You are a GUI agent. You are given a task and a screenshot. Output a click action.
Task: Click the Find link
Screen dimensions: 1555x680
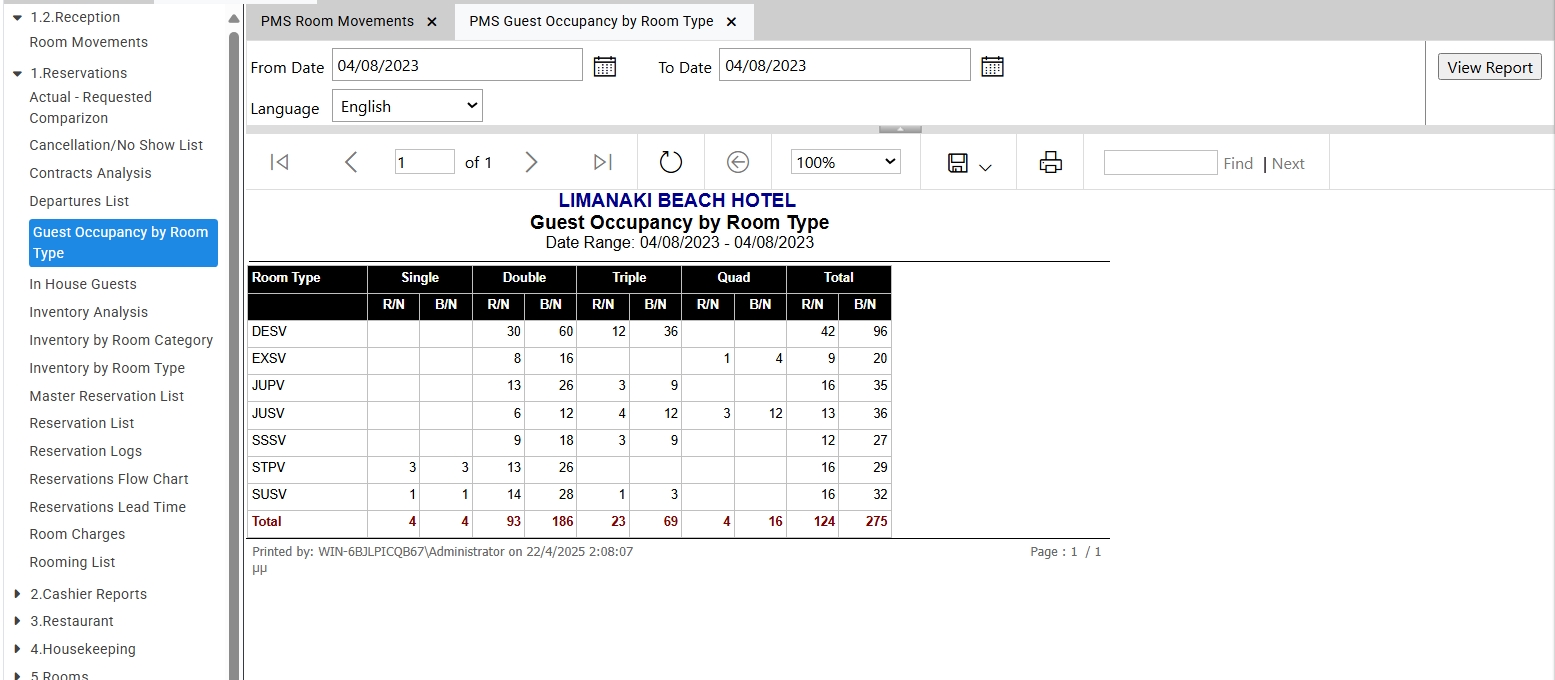click(1238, 163)
